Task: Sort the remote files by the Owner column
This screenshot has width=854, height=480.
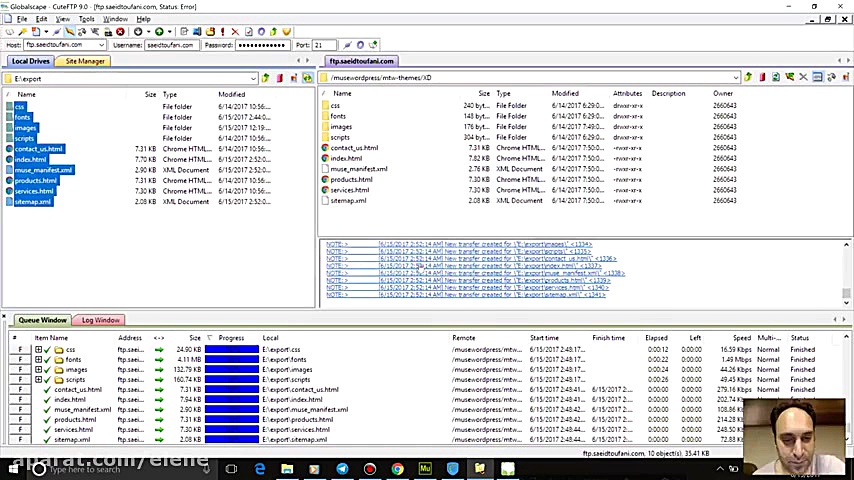Action: tap(722, 93)
